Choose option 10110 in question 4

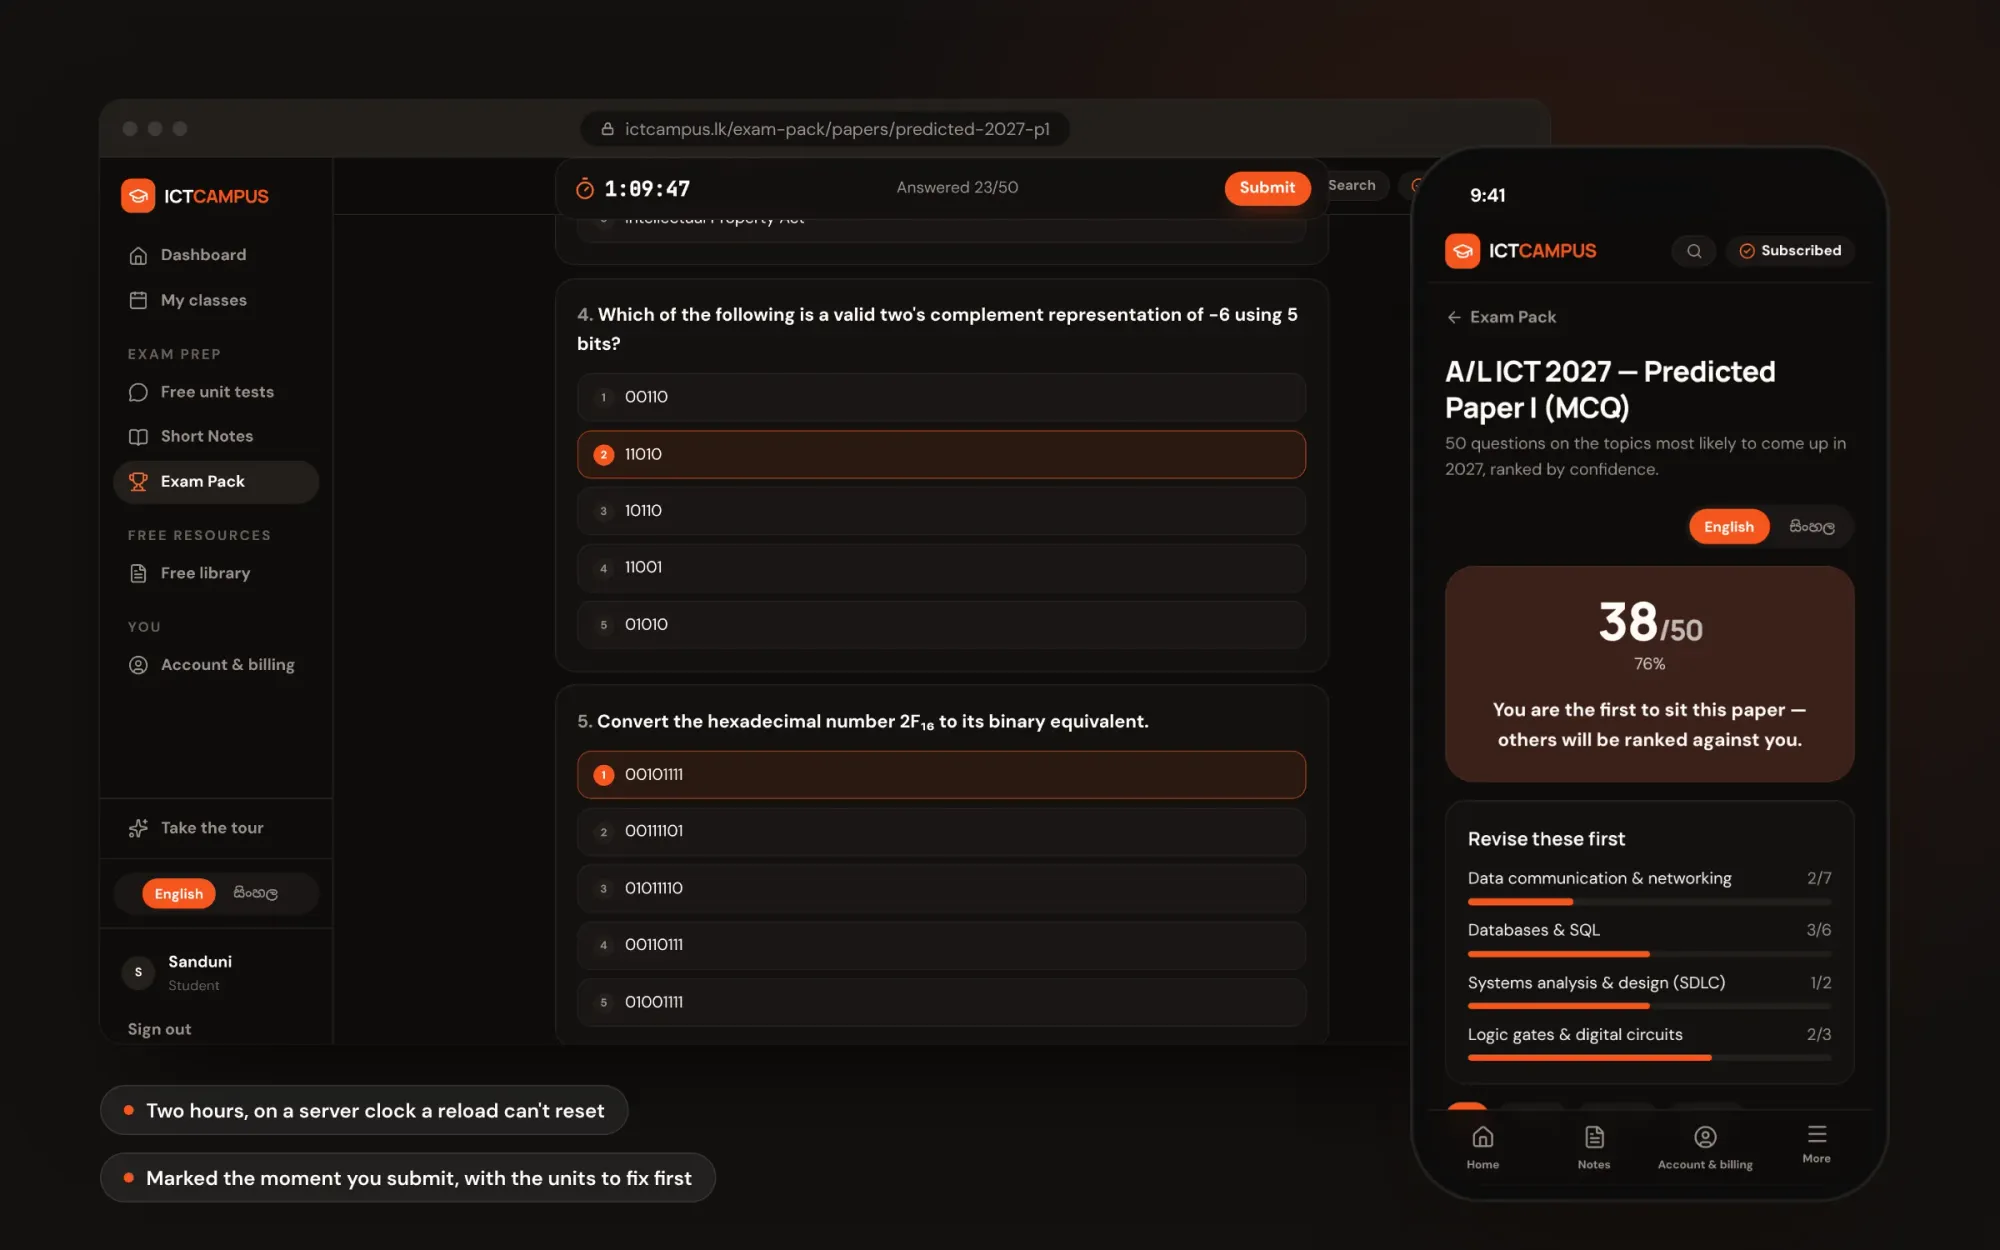941,511
